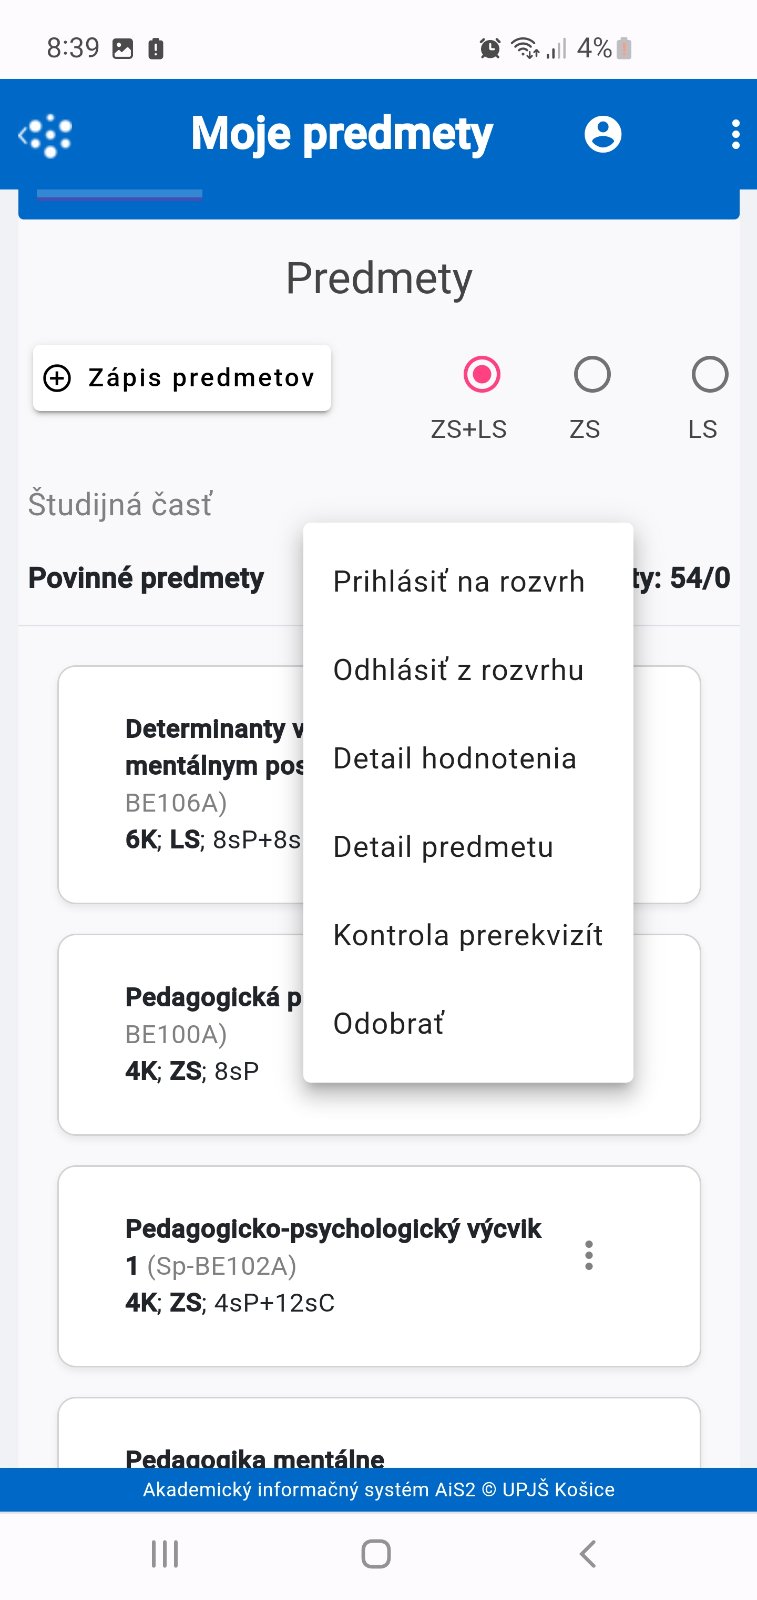
Task: Select Kontrola prerekvizít option
Action: tap(468, 936)
